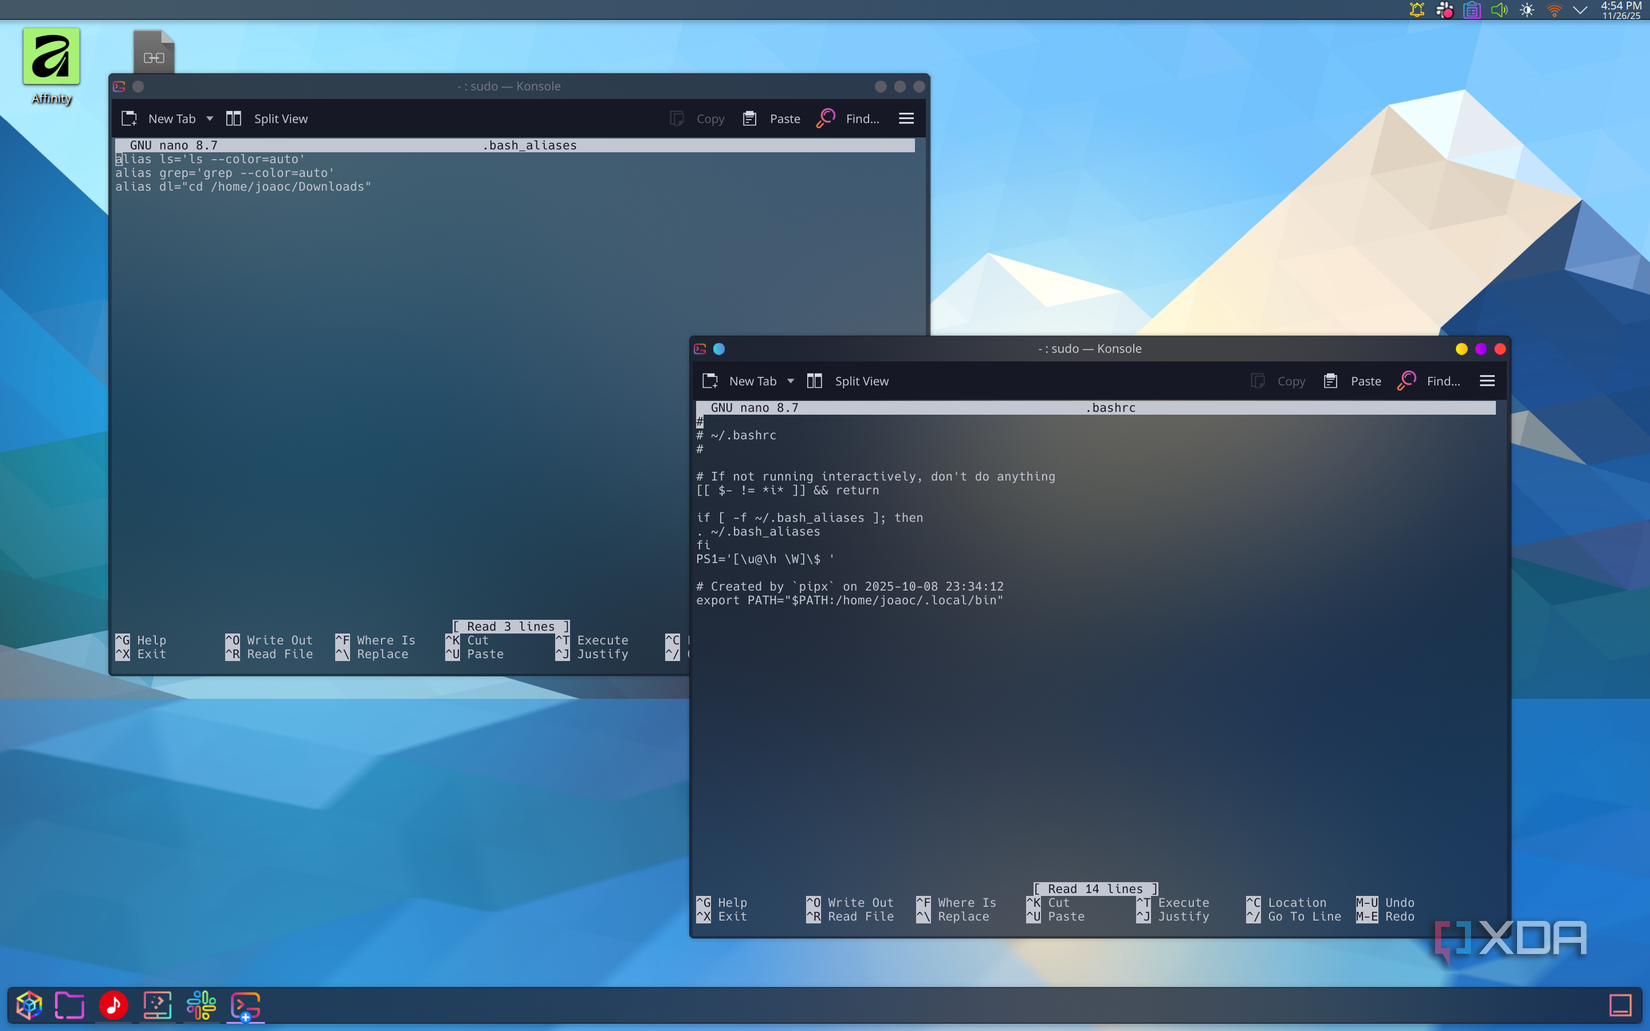Expand hidden system tray icons with the chevron
Screen dimensions: 1650x1031
[1580, 10]
